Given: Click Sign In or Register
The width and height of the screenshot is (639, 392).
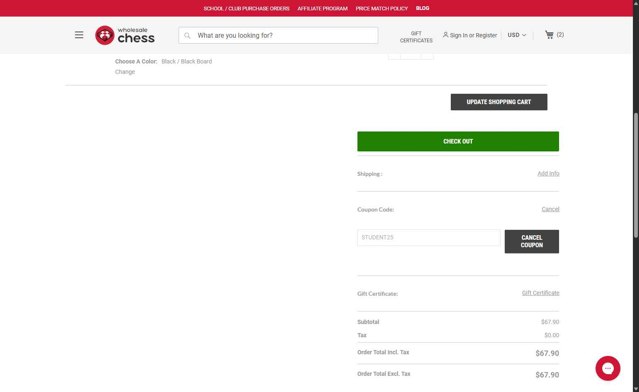Looking at the screenshot, I should point(473,35).
